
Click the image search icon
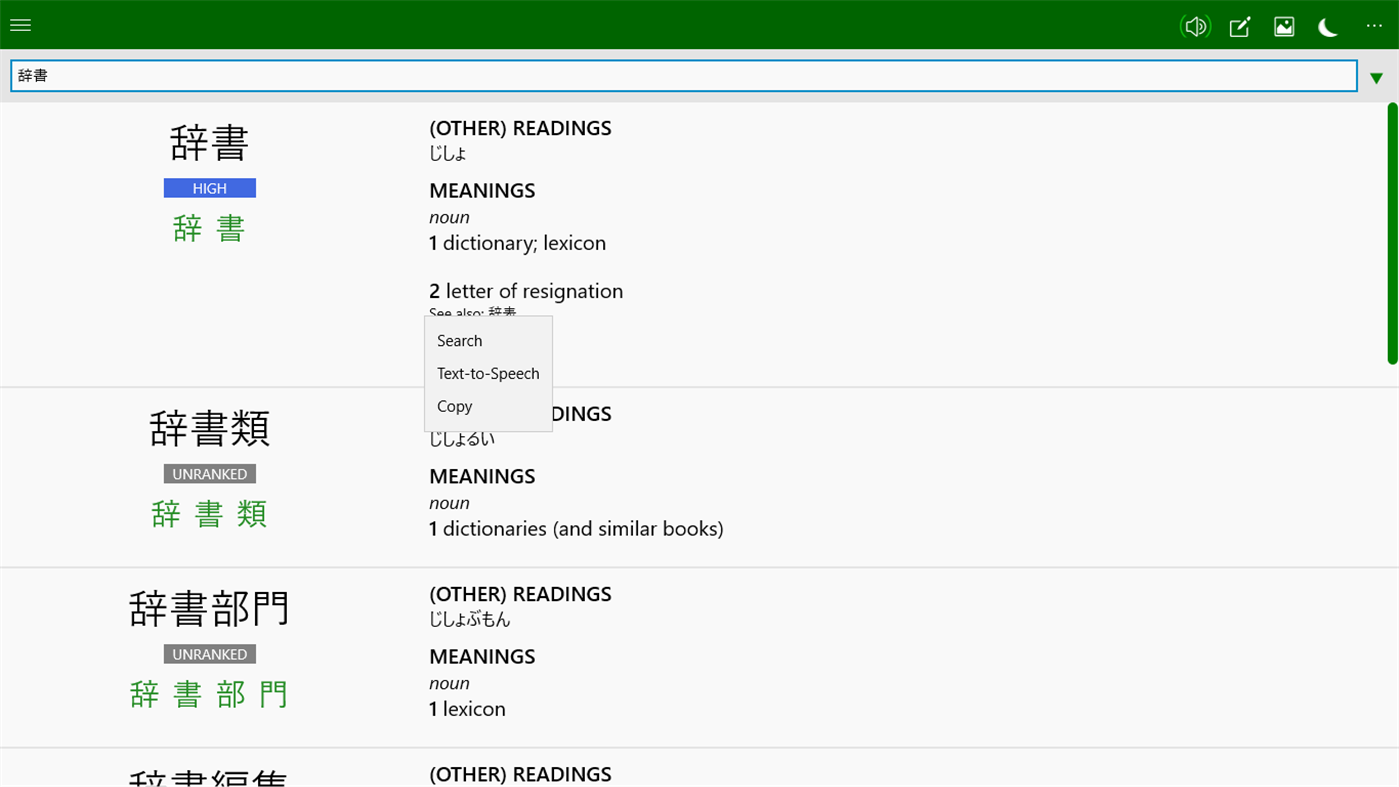coord(1284,26)
